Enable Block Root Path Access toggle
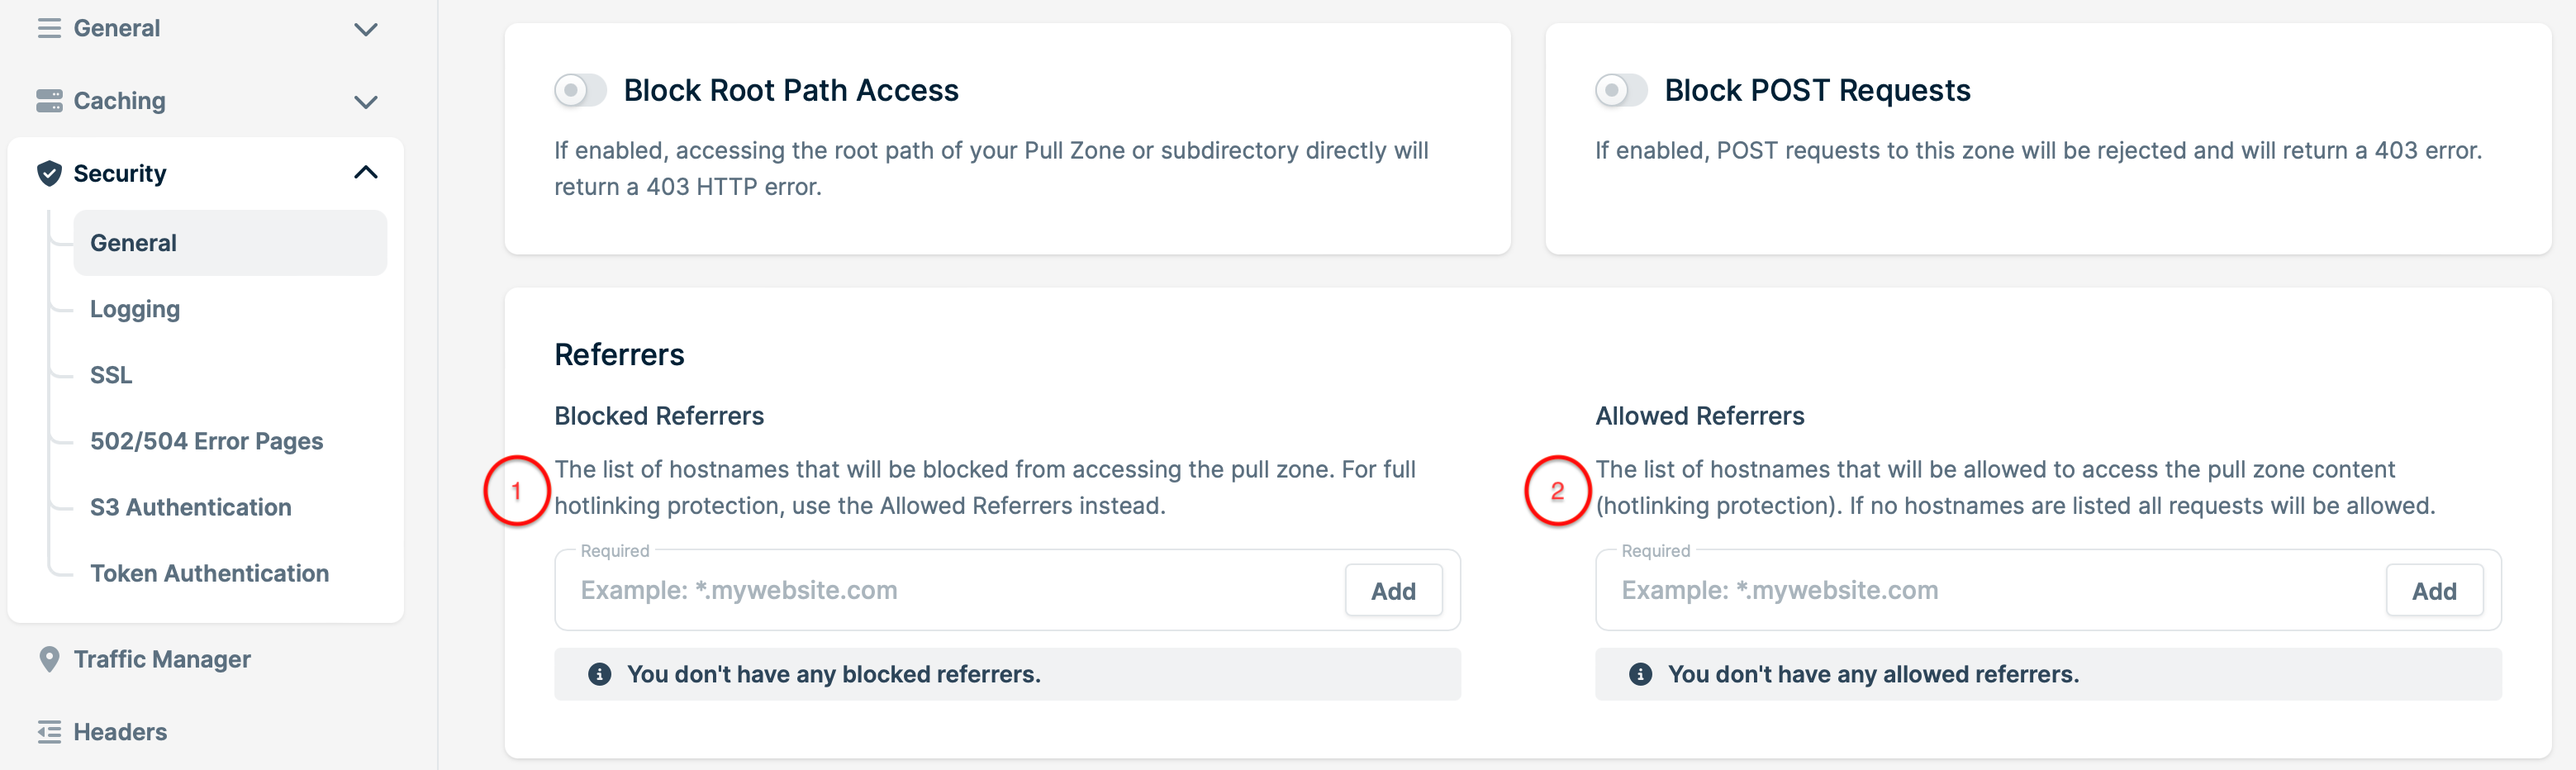Image resolution: width=2576 pixels, height=770 pixels. [x=580, y=90]
